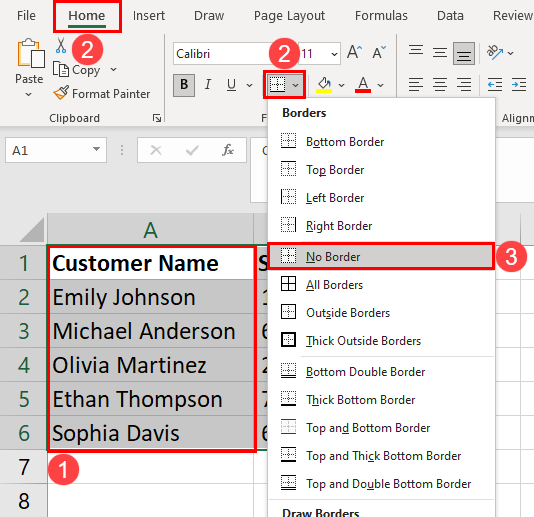534x517 pixels.
Task: Choose Right Border from menu
Action: pos(381,225)
